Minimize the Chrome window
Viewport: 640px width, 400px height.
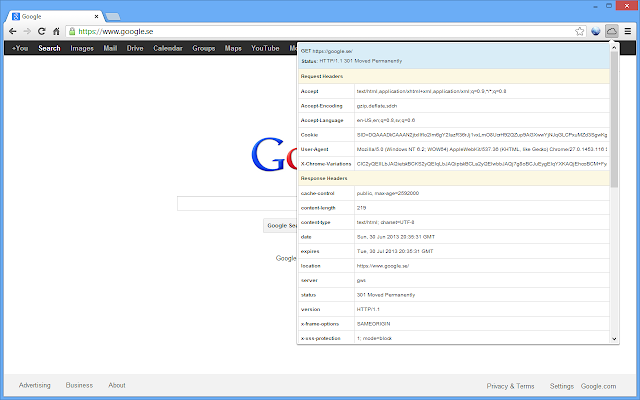[x=596, y=6]
